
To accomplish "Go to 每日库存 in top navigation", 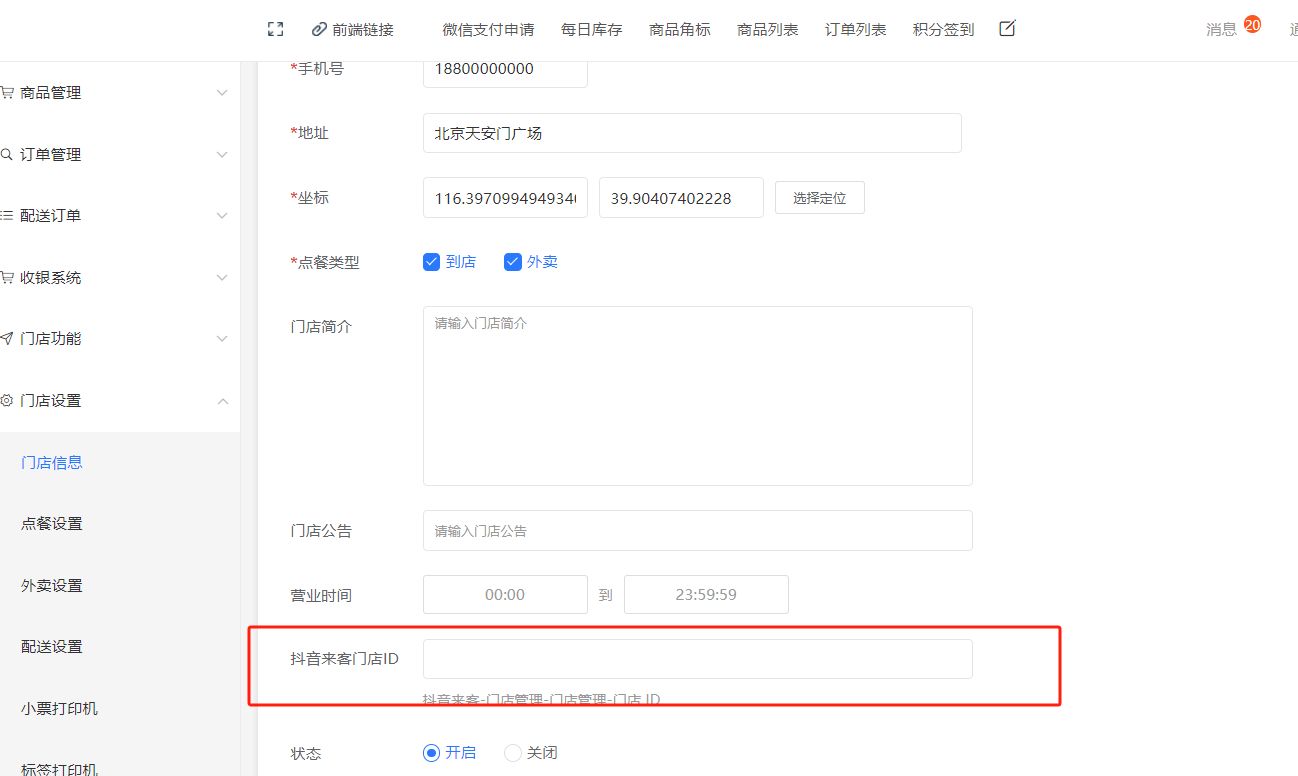I will 591,30.
